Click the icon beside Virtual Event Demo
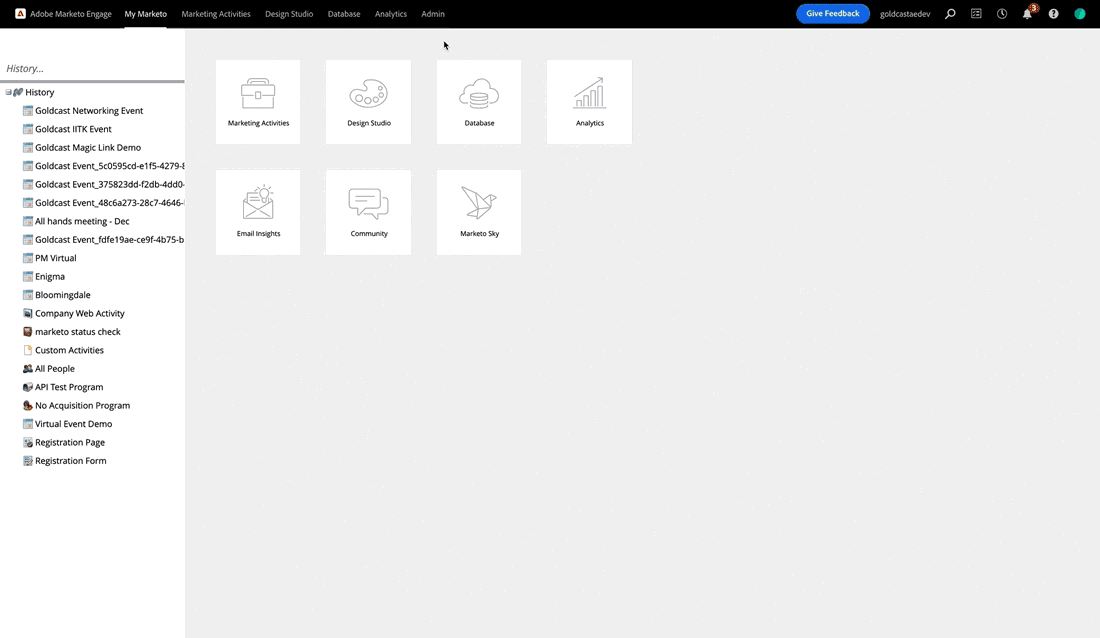This screenshot has width=1100, height=638. (x=28, y=423)
